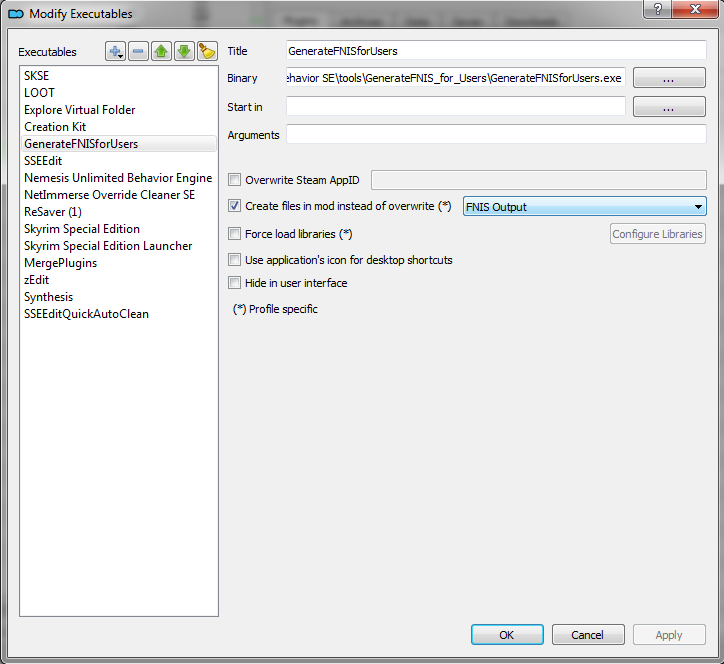The image size is (724, 664).
Task: Browse for Start in directory
Action: 669,107
